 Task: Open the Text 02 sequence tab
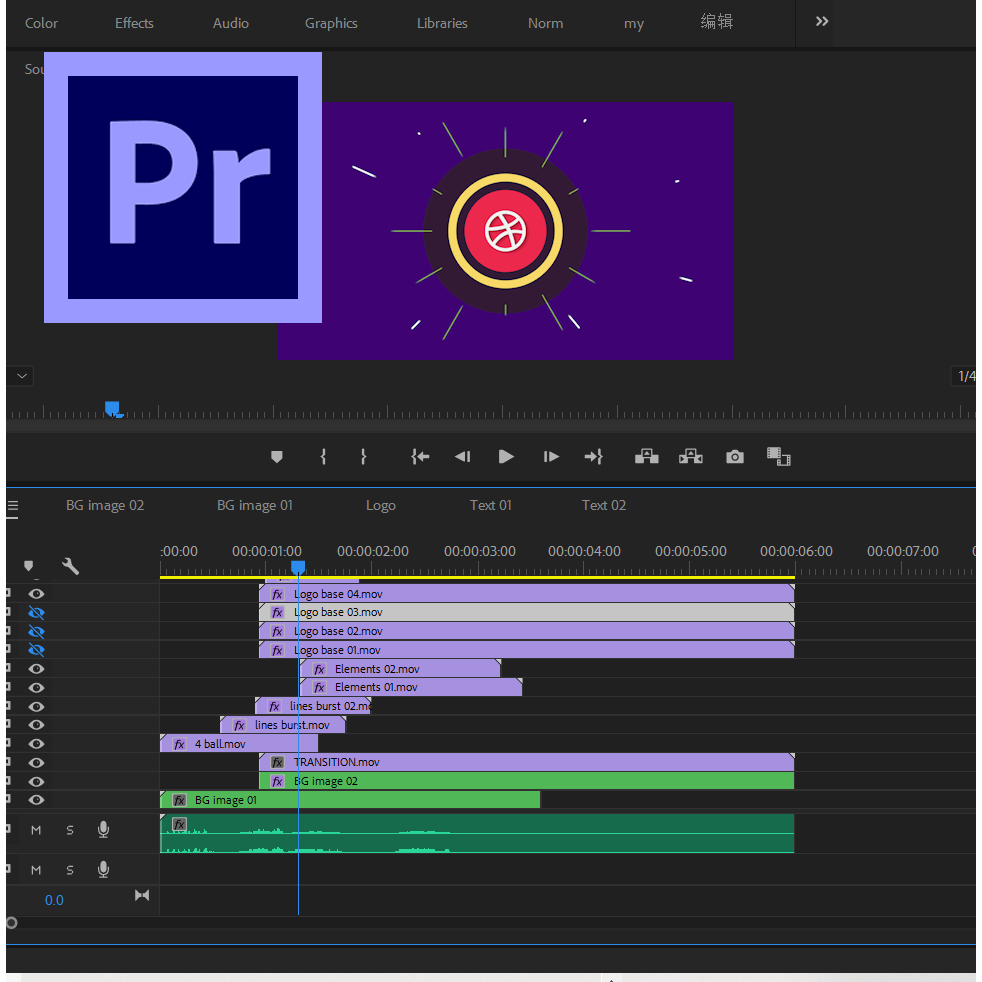[604, 505]
